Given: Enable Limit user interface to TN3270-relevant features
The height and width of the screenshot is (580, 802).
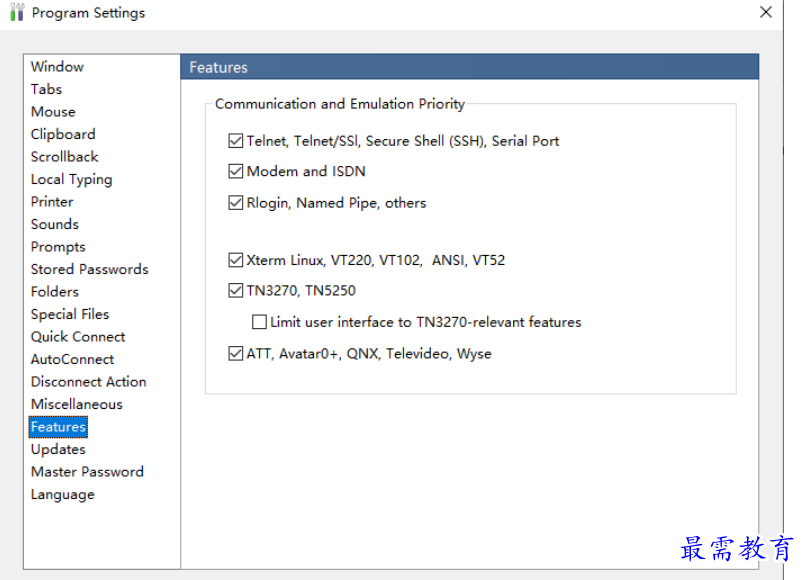Looking at the screenshot, I should pos(259,322).
